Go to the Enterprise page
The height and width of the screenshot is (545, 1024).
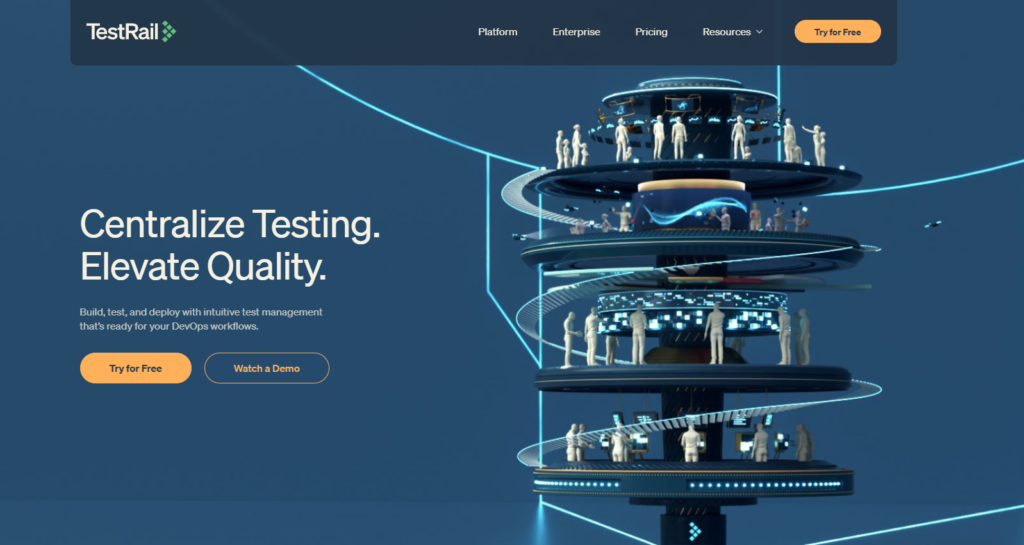click(576, 31)
